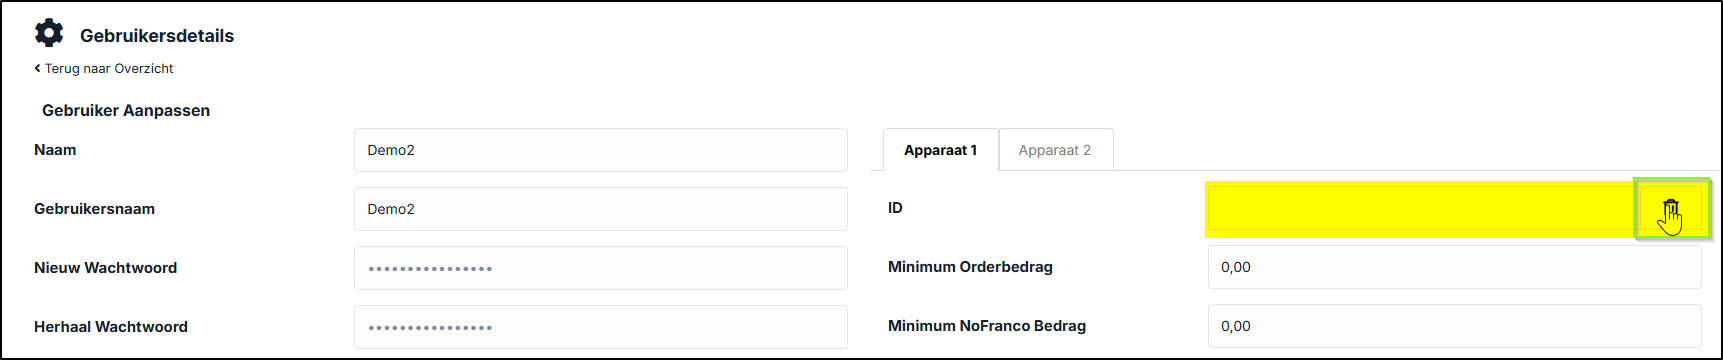The height and width of the screenshot is (360, 1723).
Task: Focus the Minimum Orderbedrag value field
Action: click(1454, 267)
